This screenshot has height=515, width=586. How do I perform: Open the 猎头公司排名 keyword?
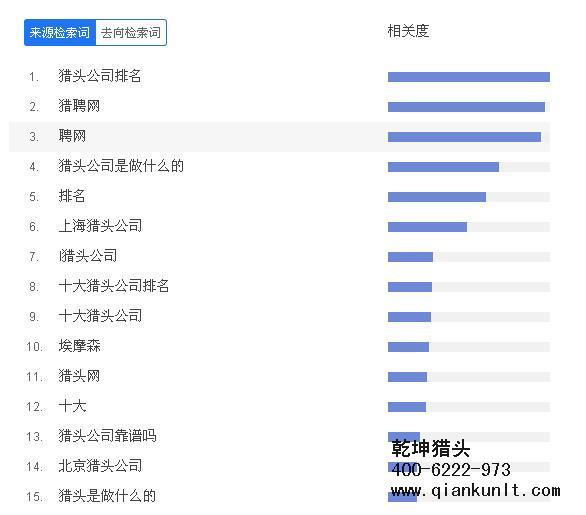click(x=100, y=76)
